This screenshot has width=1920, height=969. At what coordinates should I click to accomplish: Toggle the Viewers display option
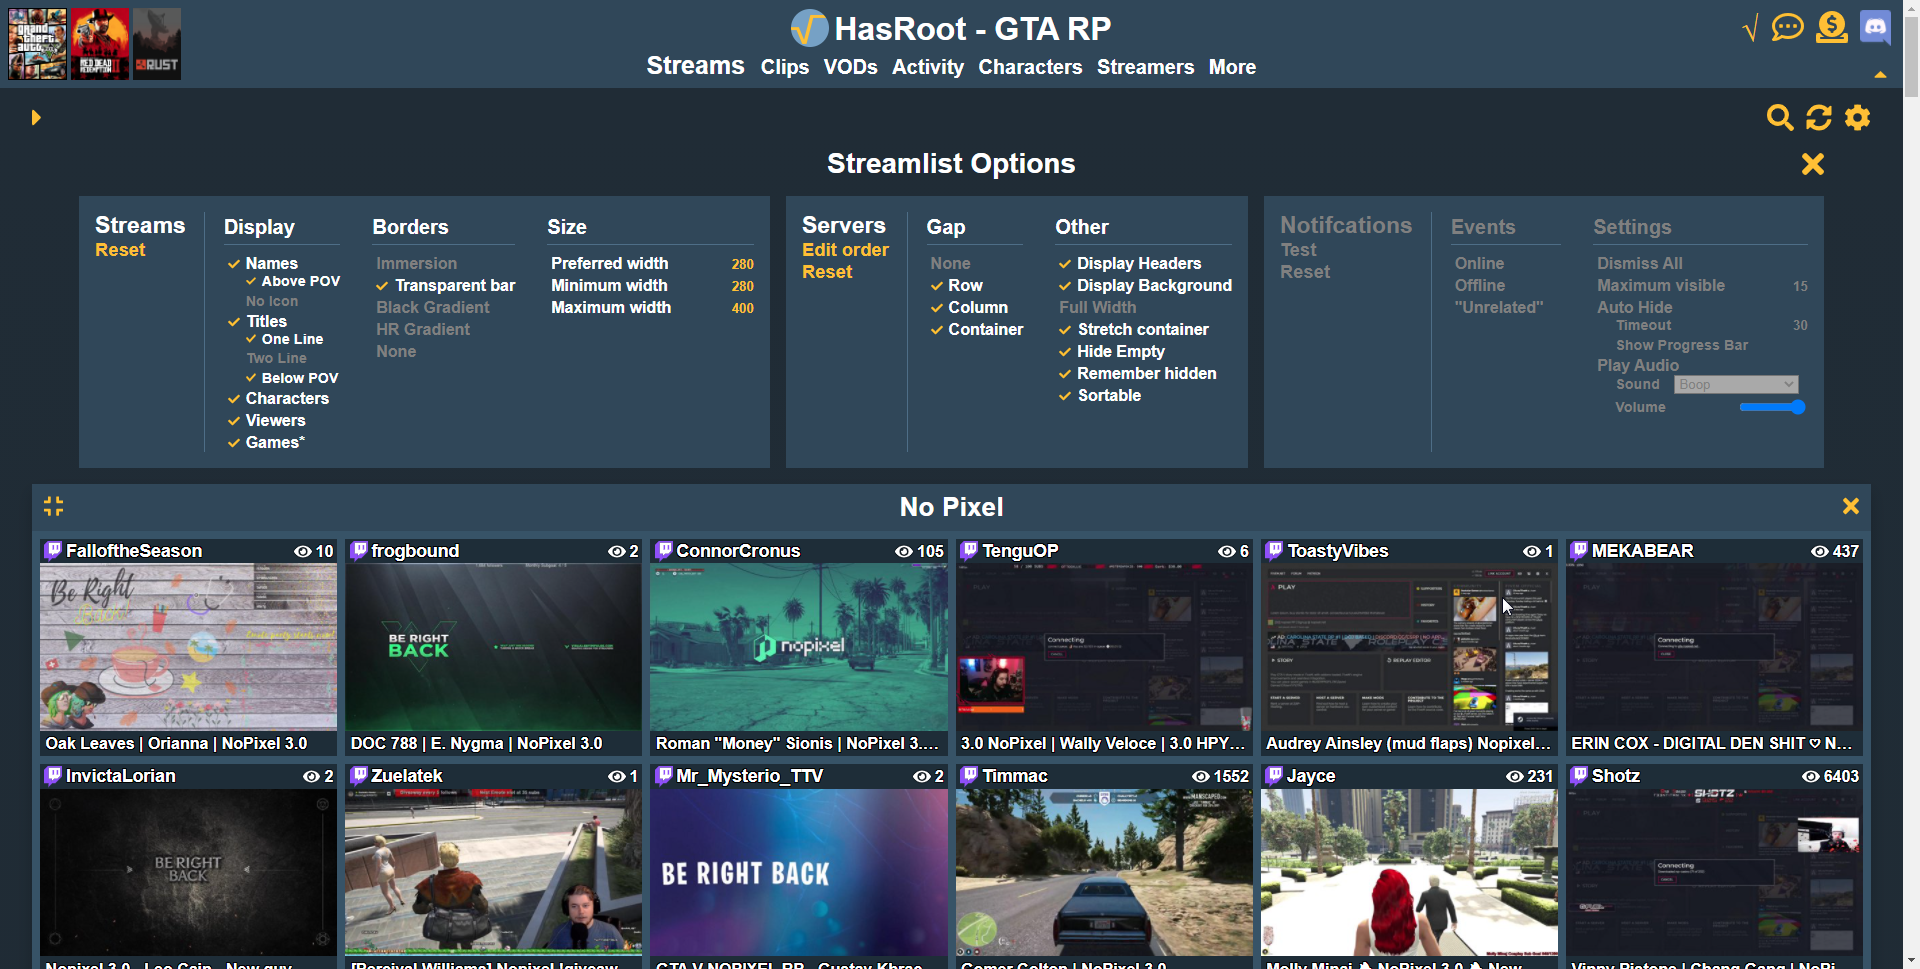coord(267,421)
